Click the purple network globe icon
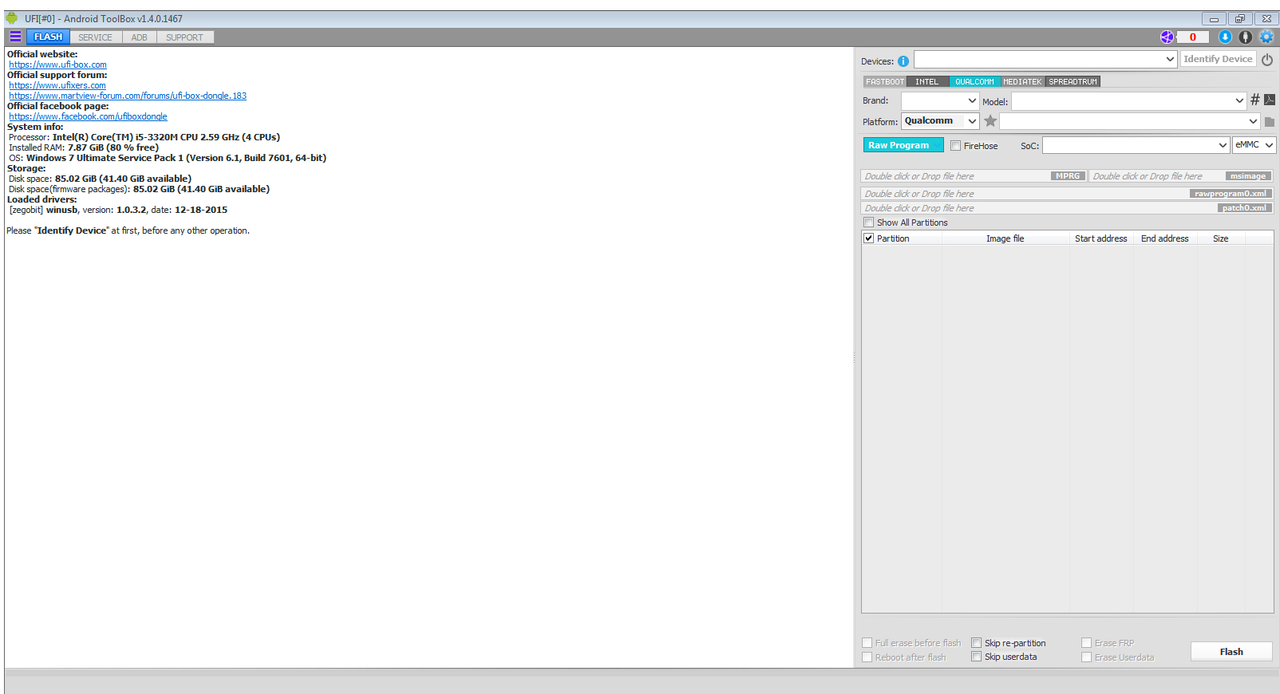 1167,37
